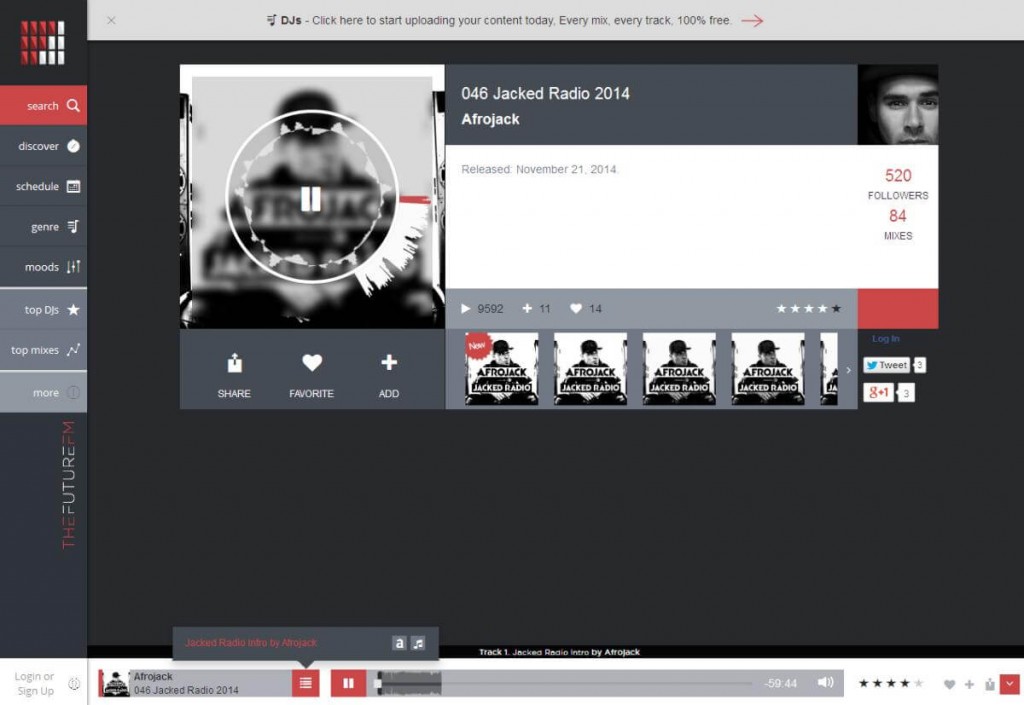Screen dimensions: 1024x705
Task: Click the moods sliders icon
Action: [x=73, y=267]
